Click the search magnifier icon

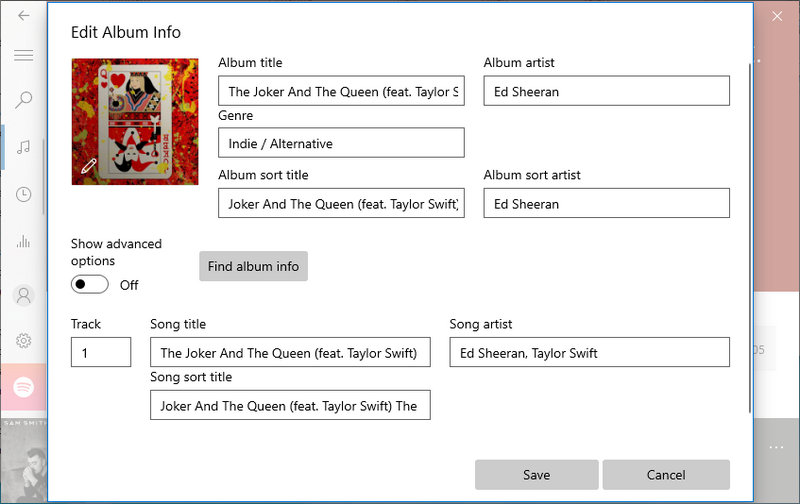click(24, 99)
